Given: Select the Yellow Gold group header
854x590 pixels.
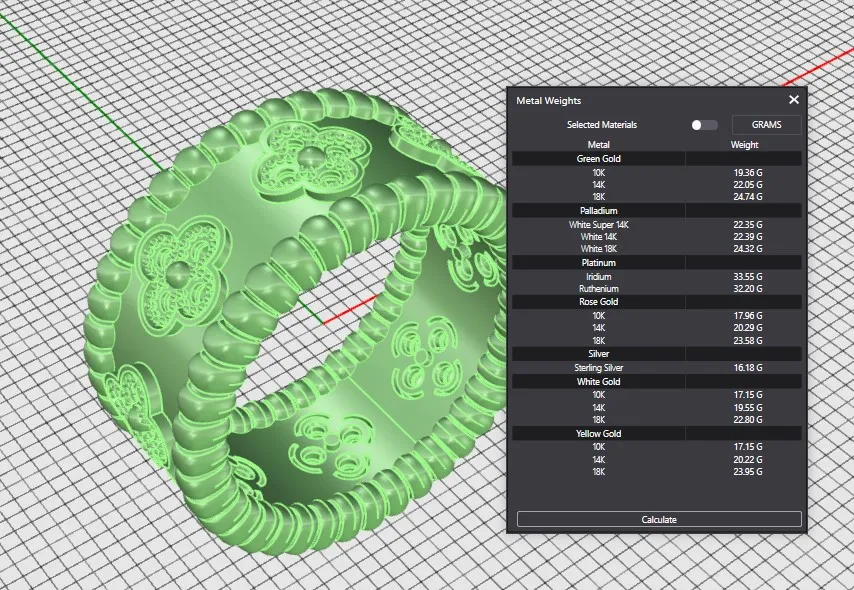Looking at the screenshot, I should click(x=656, y=434).
